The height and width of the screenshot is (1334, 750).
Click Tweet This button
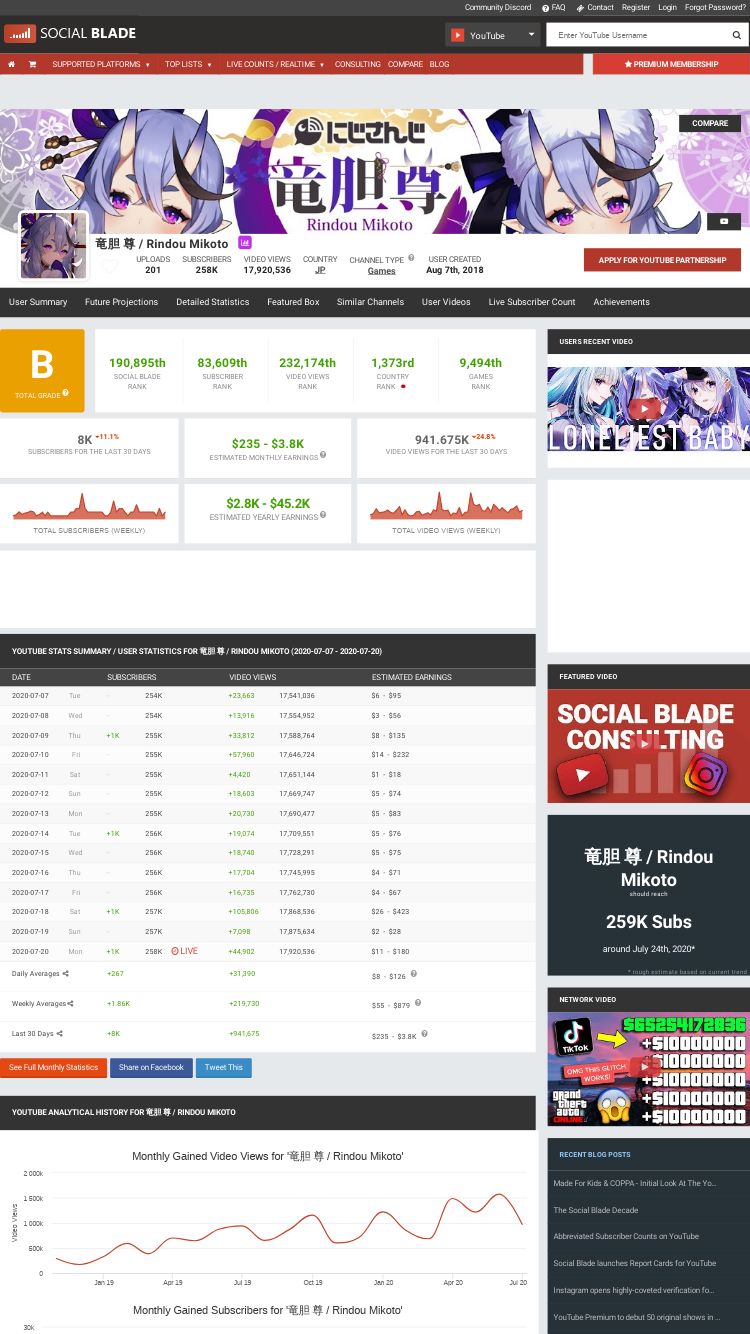[x=223, y=1068]
